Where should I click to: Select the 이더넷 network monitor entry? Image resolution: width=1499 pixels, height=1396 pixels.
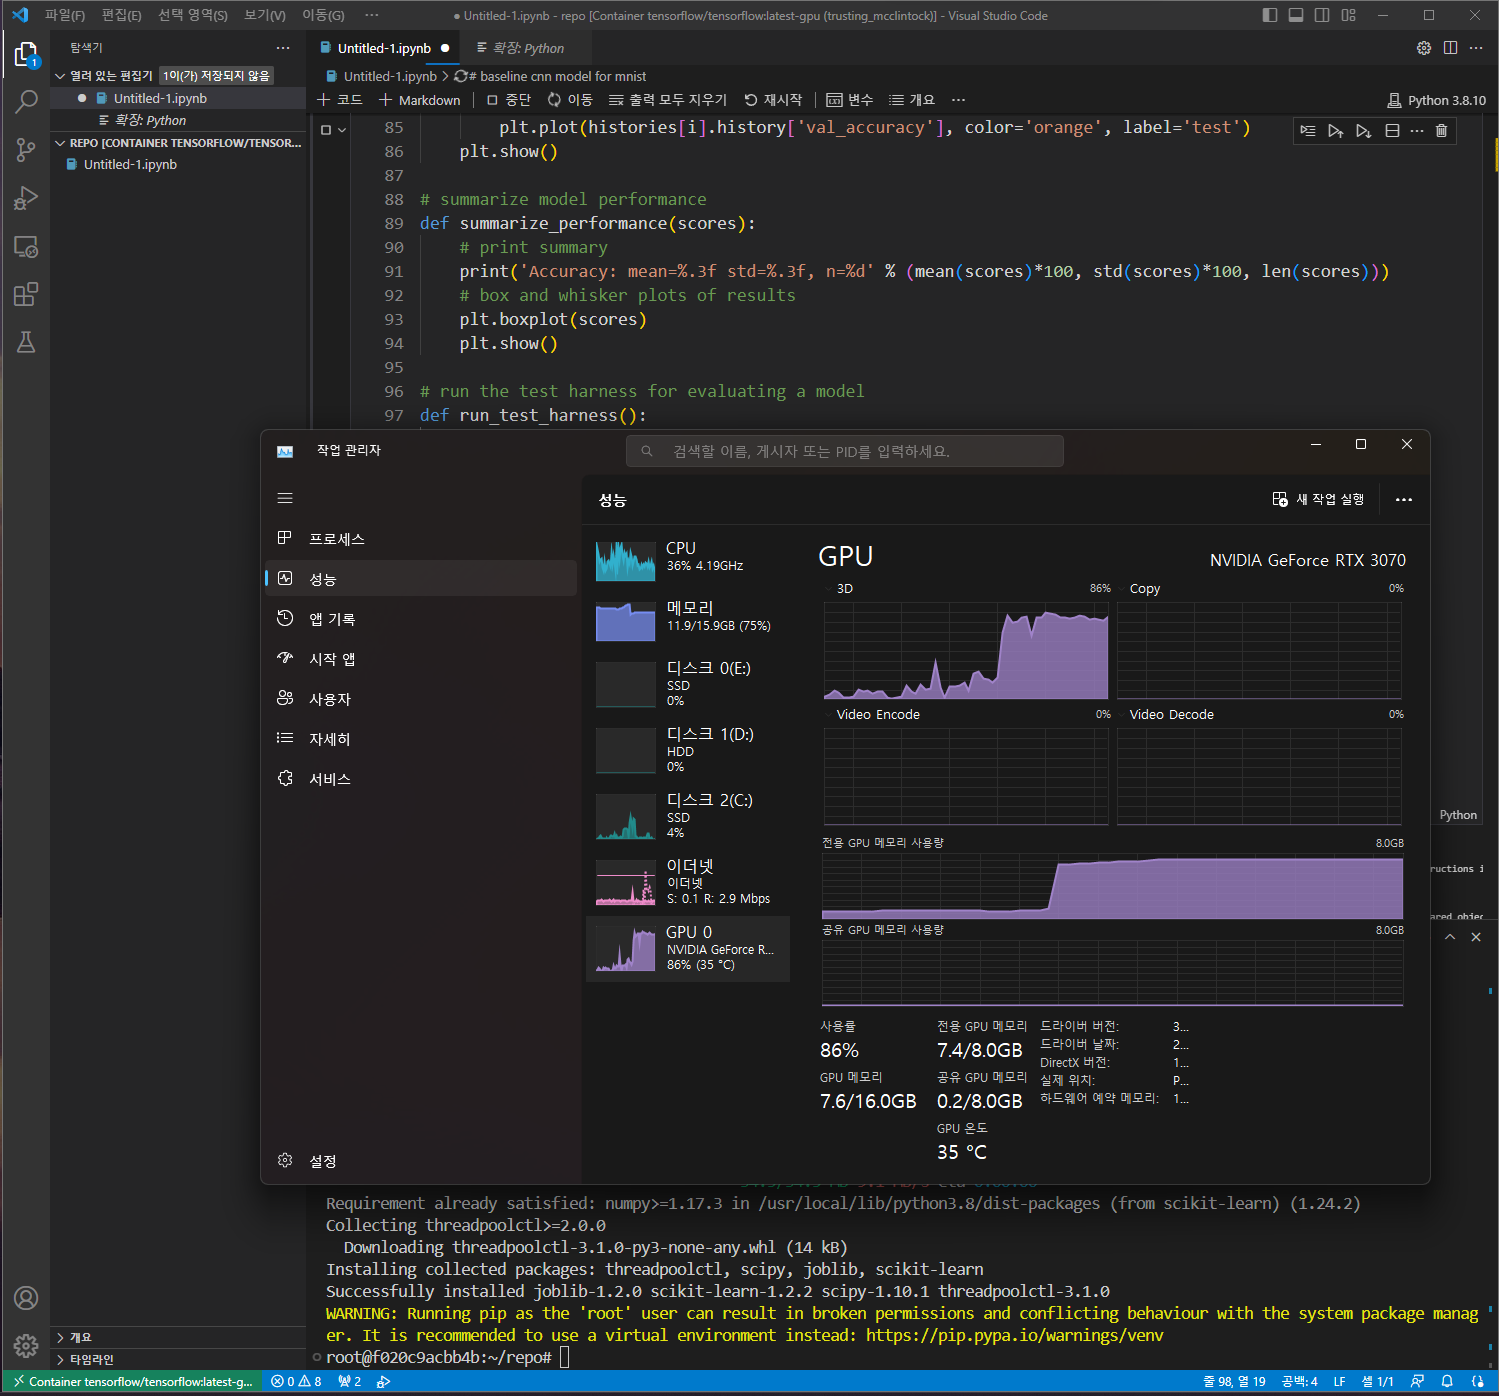coord(687,881)
